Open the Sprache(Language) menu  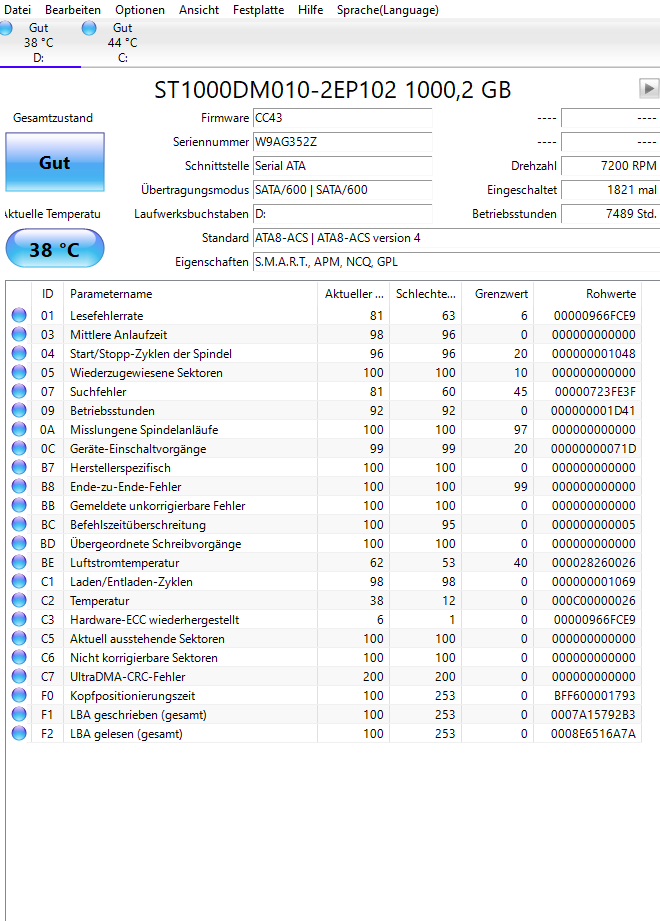pyautogui.click(x=388, y=10)
